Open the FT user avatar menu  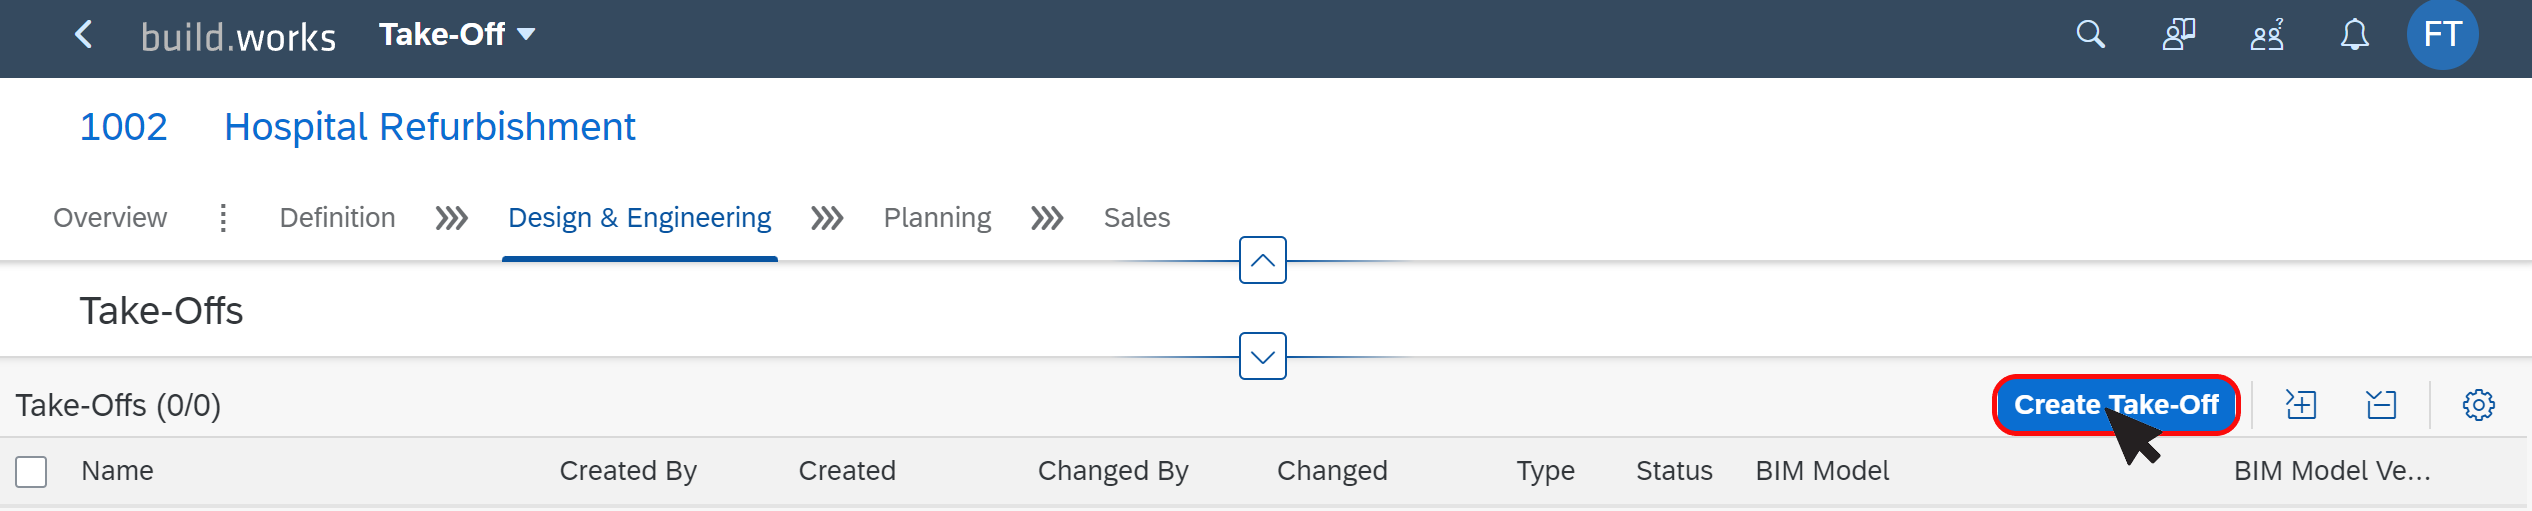2442,35
